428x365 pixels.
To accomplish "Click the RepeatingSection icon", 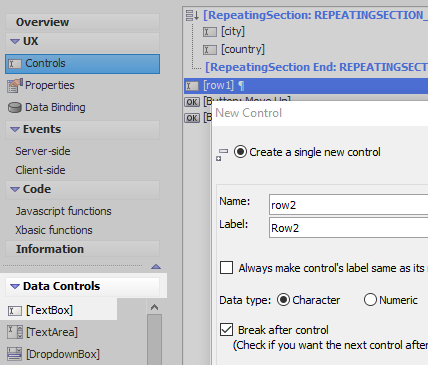I will 192,15.
